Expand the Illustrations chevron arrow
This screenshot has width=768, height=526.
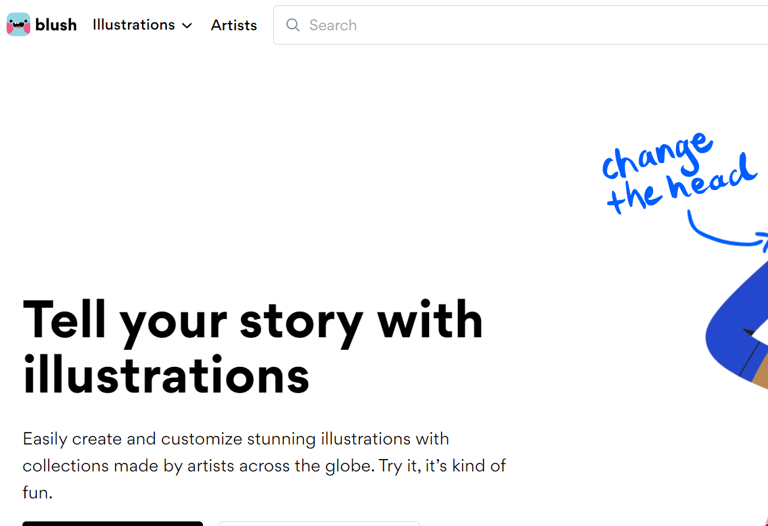tap(187, 25)
